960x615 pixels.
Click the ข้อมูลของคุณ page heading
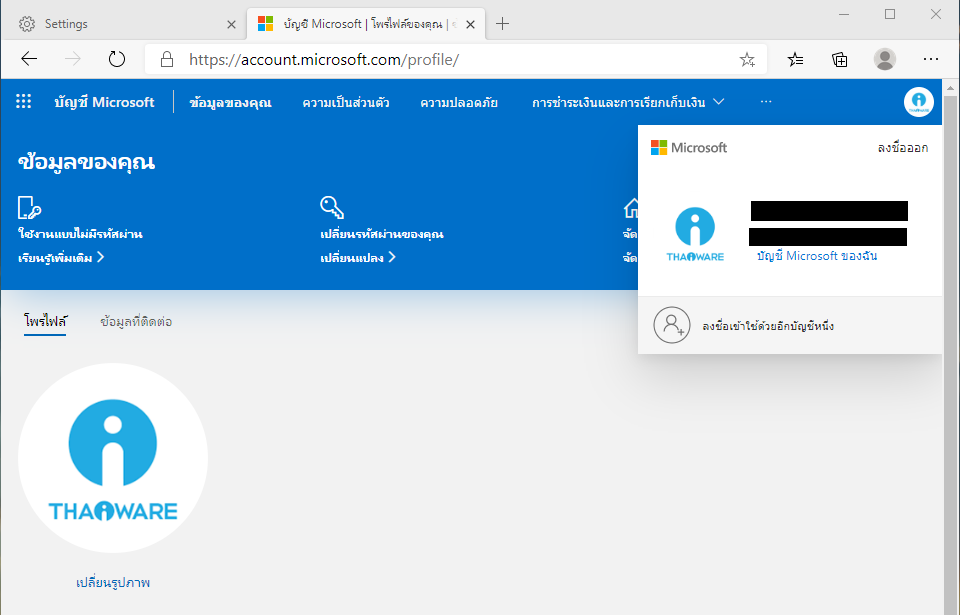pyautogui.click(x=86, y=162)
